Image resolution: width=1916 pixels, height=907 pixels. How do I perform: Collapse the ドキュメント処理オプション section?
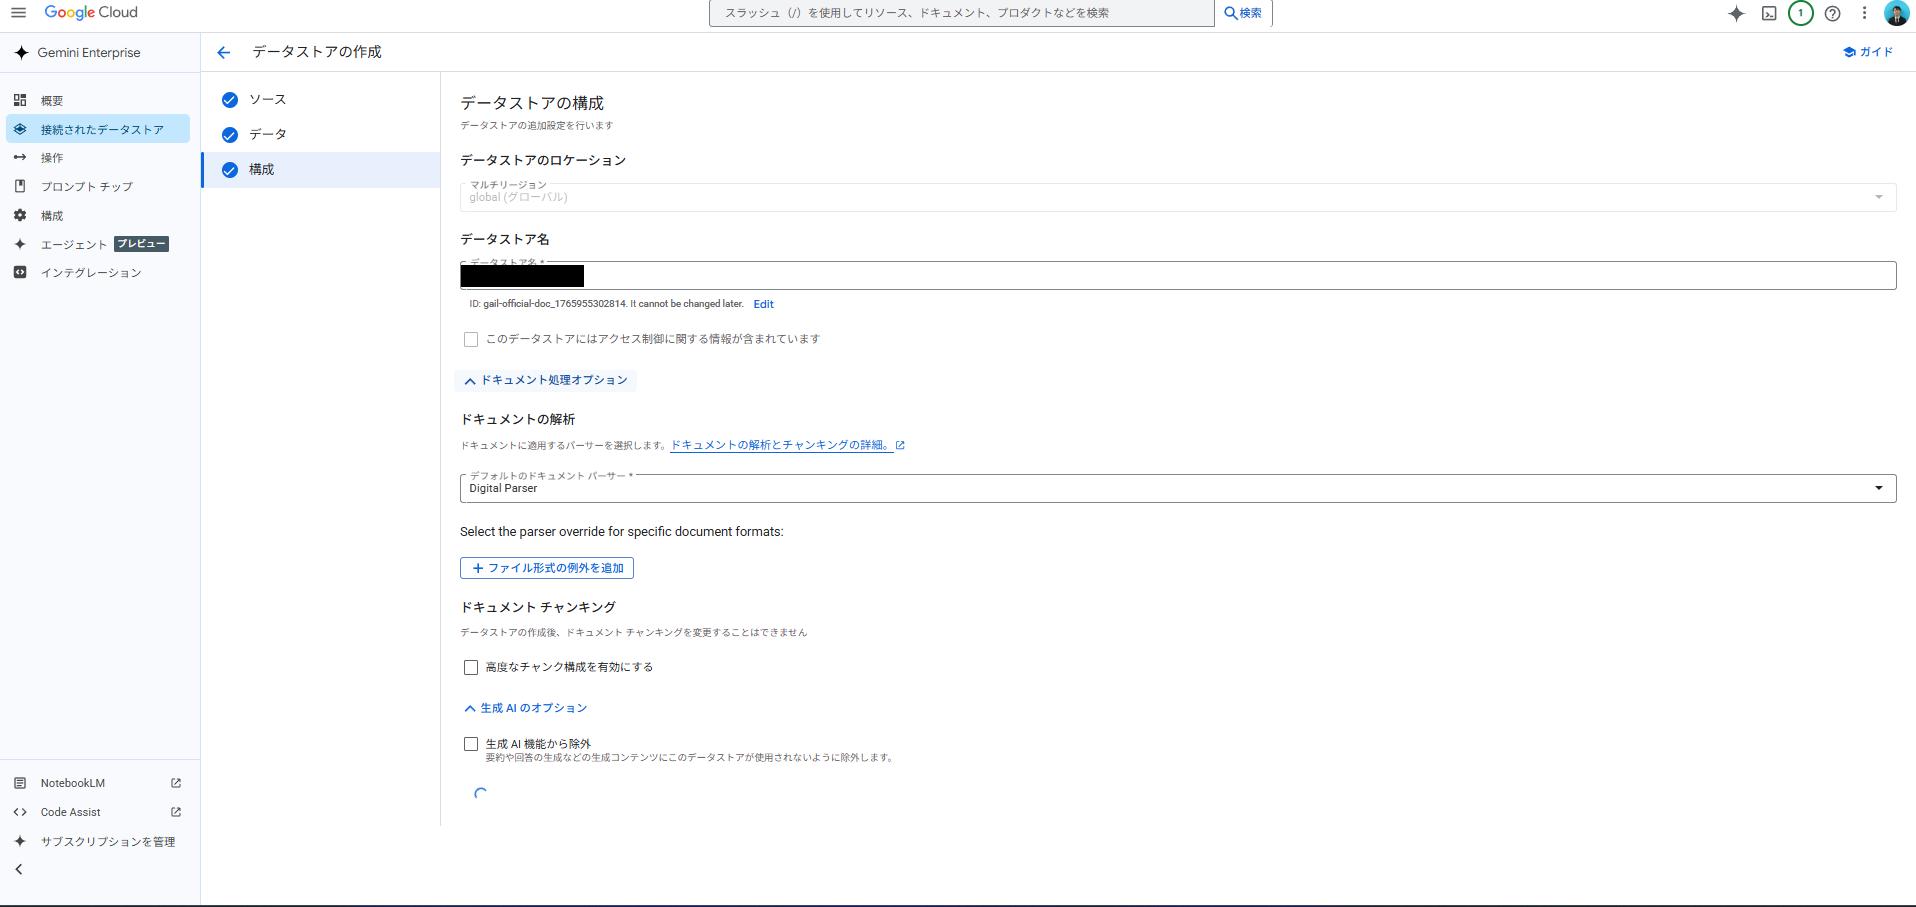[546, 380]
